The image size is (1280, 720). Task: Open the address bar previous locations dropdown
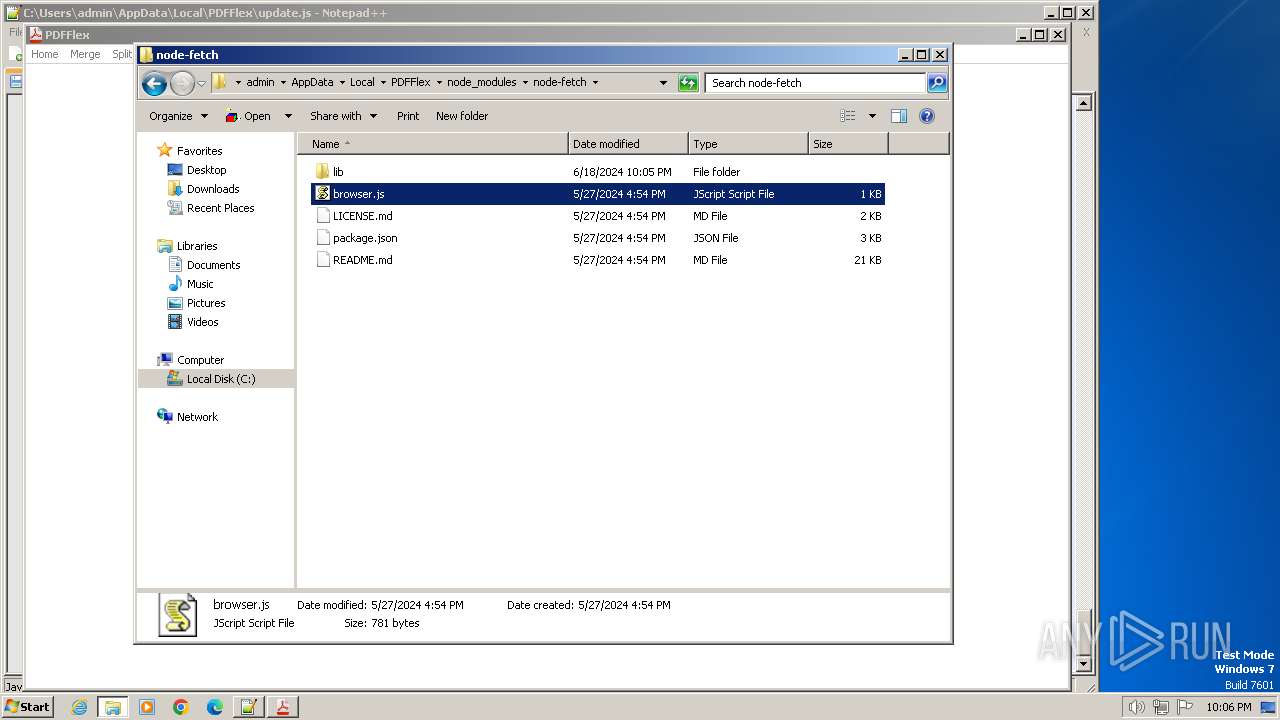click(x=663, y=83)
